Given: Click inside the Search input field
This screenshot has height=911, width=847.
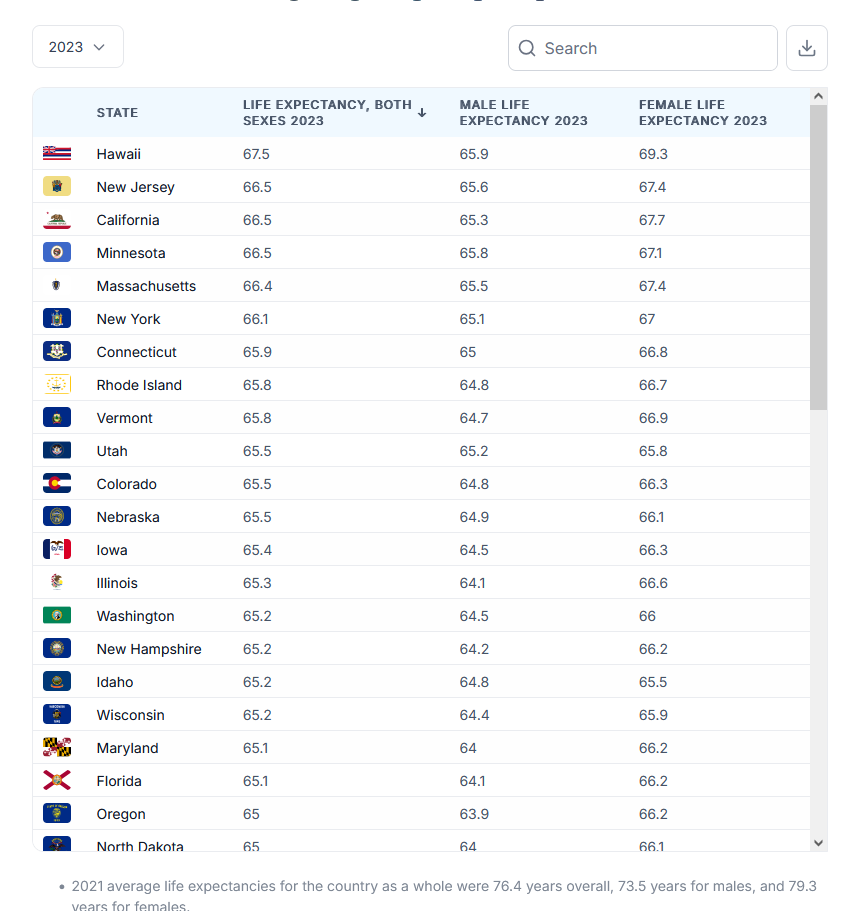Looking at the screenshot, I should click(x=655, y=48).
